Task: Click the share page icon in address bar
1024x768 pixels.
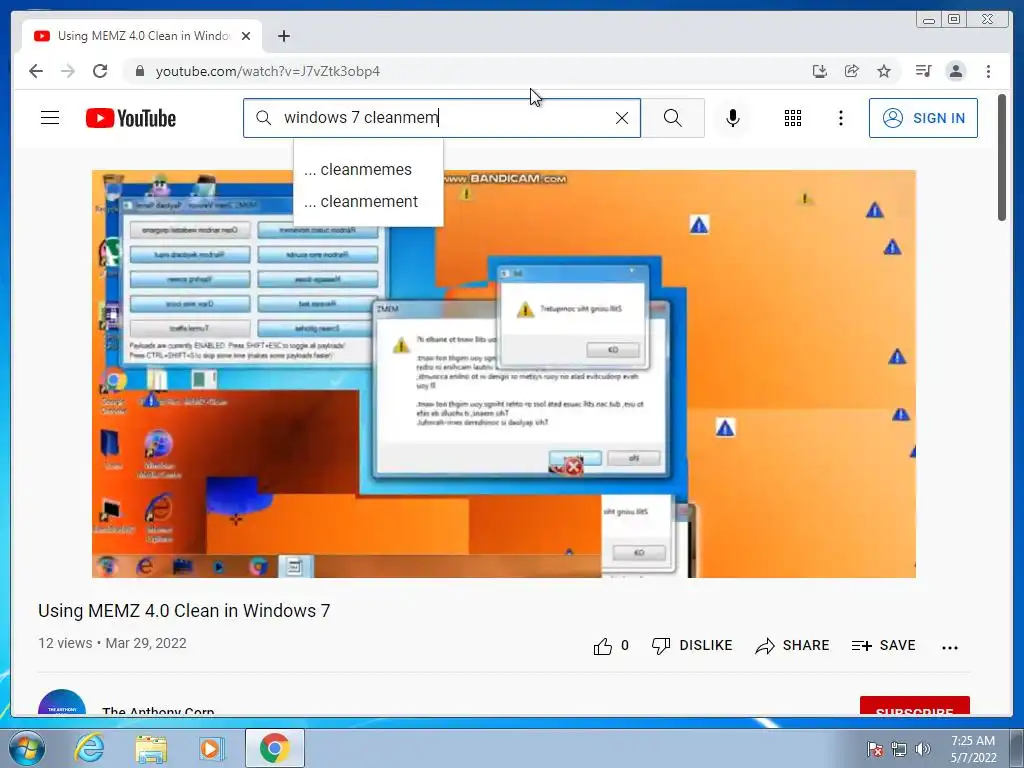Action: tap(852, 71)
